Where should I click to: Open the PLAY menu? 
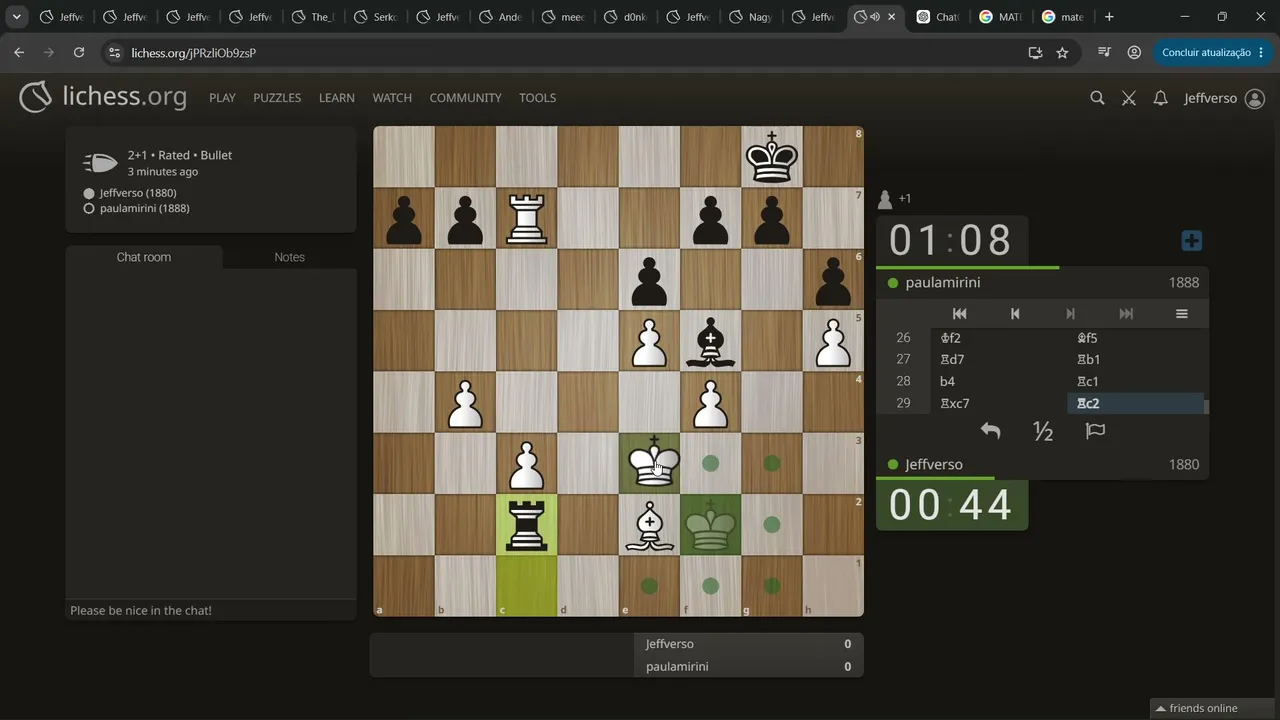click(x=222, y=98)
